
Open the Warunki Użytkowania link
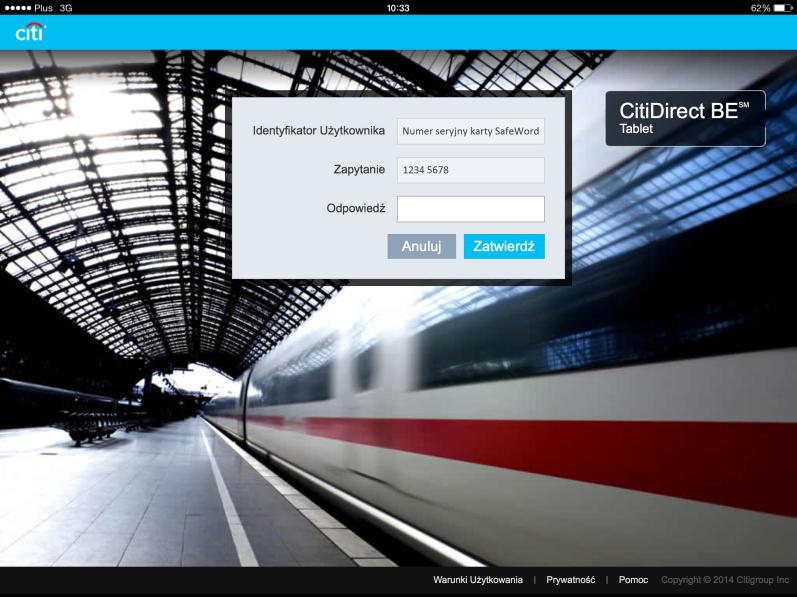[478, 580]
